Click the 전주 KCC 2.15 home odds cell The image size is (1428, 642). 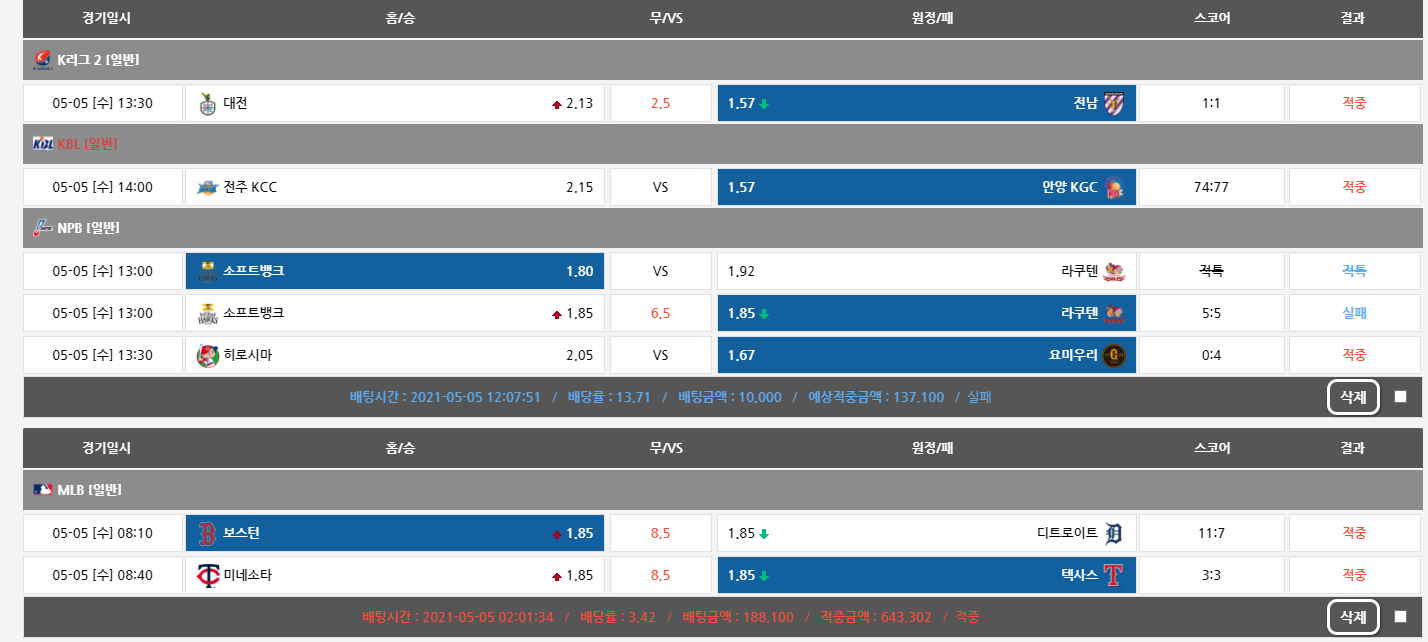(x=395, y=187)
